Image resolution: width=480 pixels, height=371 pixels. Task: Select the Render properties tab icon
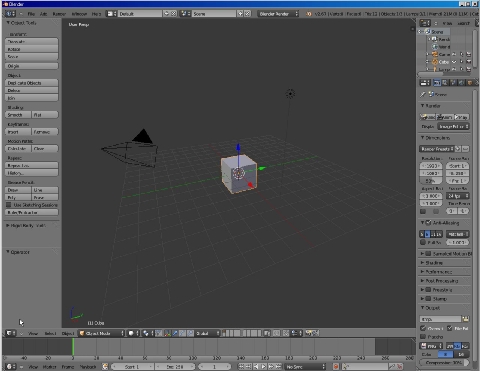[x=437, y=83]
